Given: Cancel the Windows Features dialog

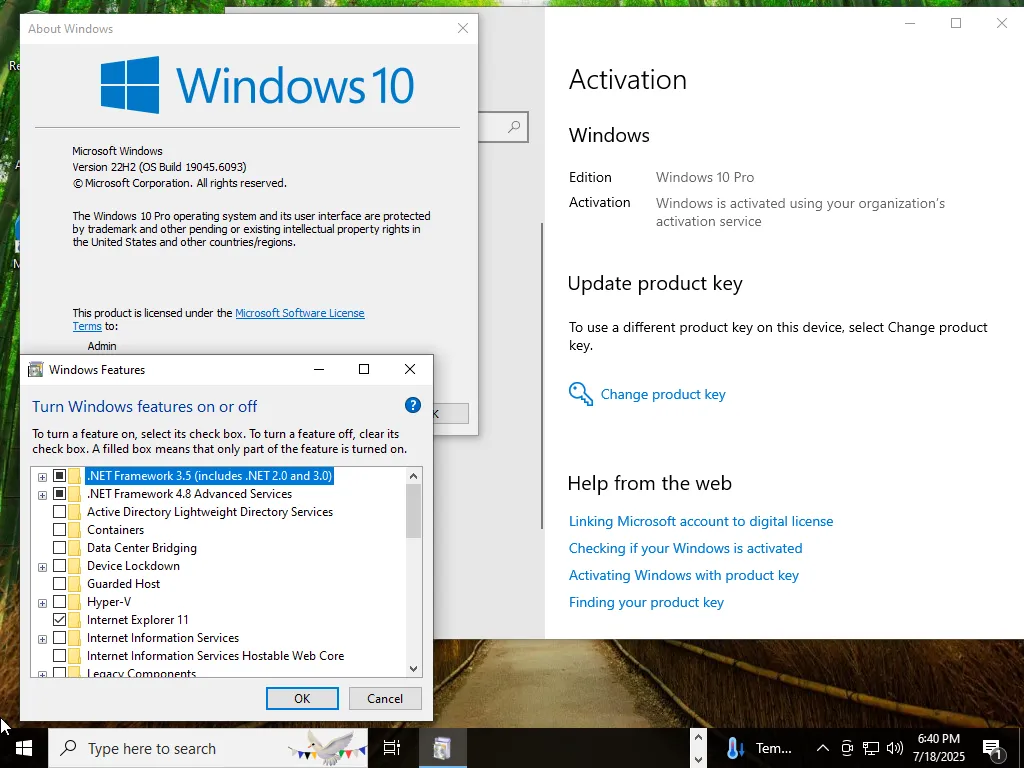Looking at the screenshot, I should coord(385,698).
